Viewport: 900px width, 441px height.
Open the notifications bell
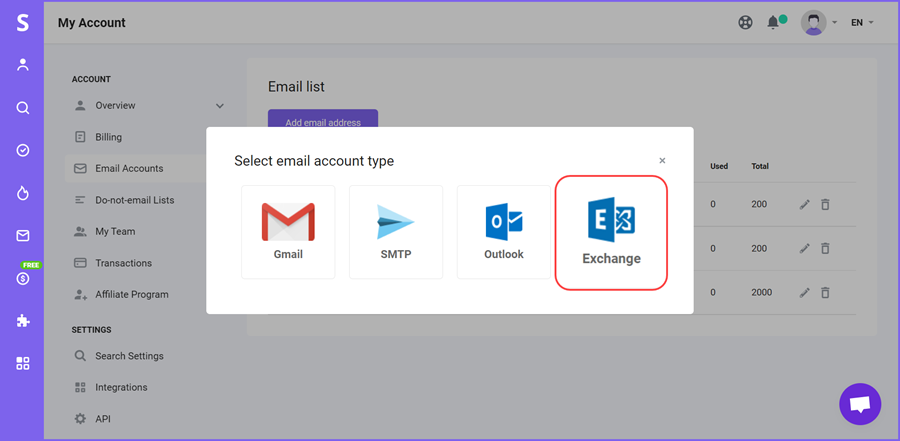click(773, 23)
